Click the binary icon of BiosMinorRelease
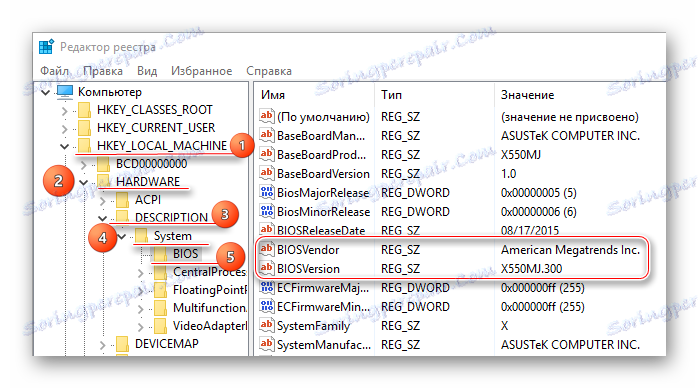698x388 pixels. point(267,211)
